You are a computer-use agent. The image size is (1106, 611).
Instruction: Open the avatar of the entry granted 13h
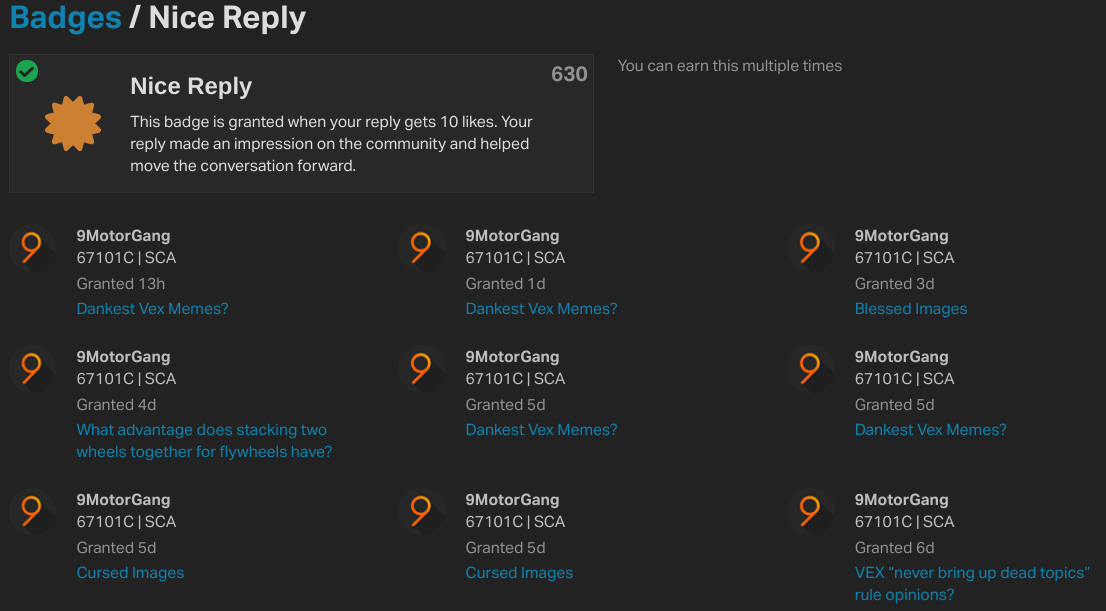pos(32,248)
